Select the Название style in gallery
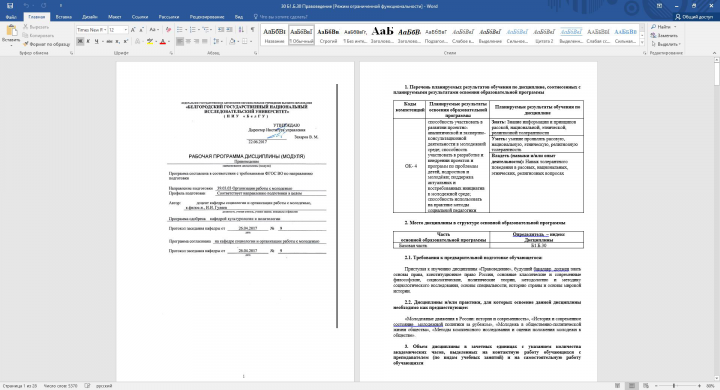720x390 pixels. pos(275,35)
